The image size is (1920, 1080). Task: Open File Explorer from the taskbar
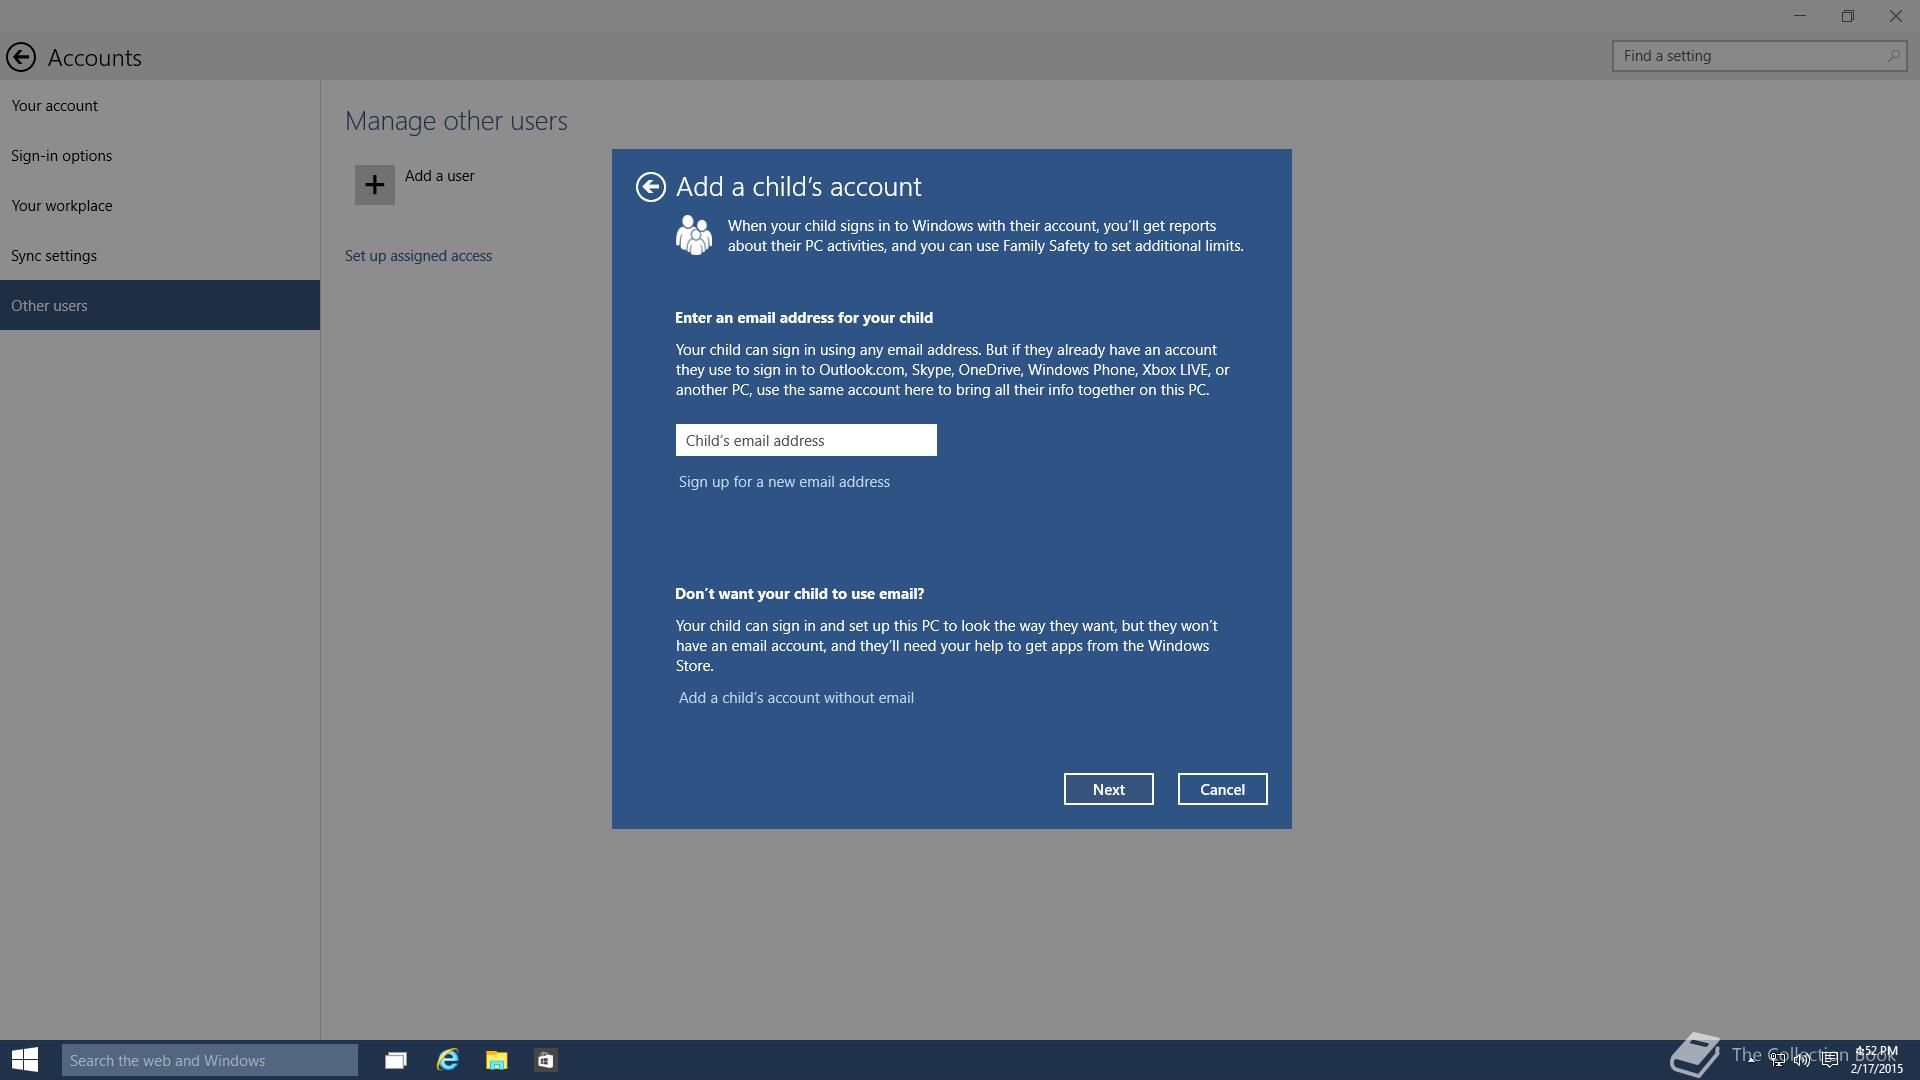tap(496, 1060)
